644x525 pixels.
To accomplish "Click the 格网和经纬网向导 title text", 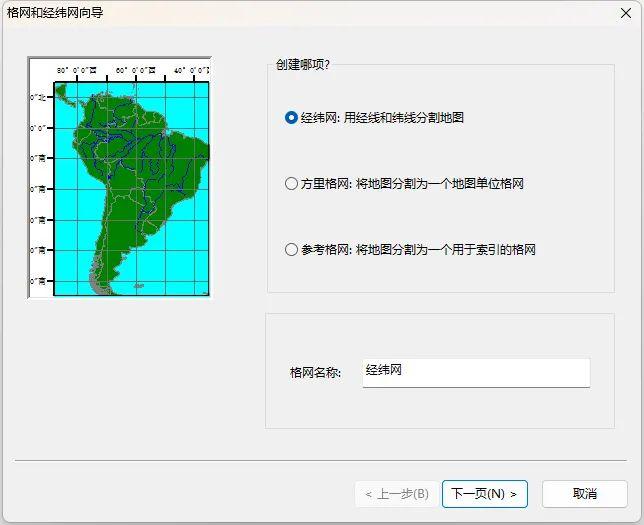I will click(55, 13).
